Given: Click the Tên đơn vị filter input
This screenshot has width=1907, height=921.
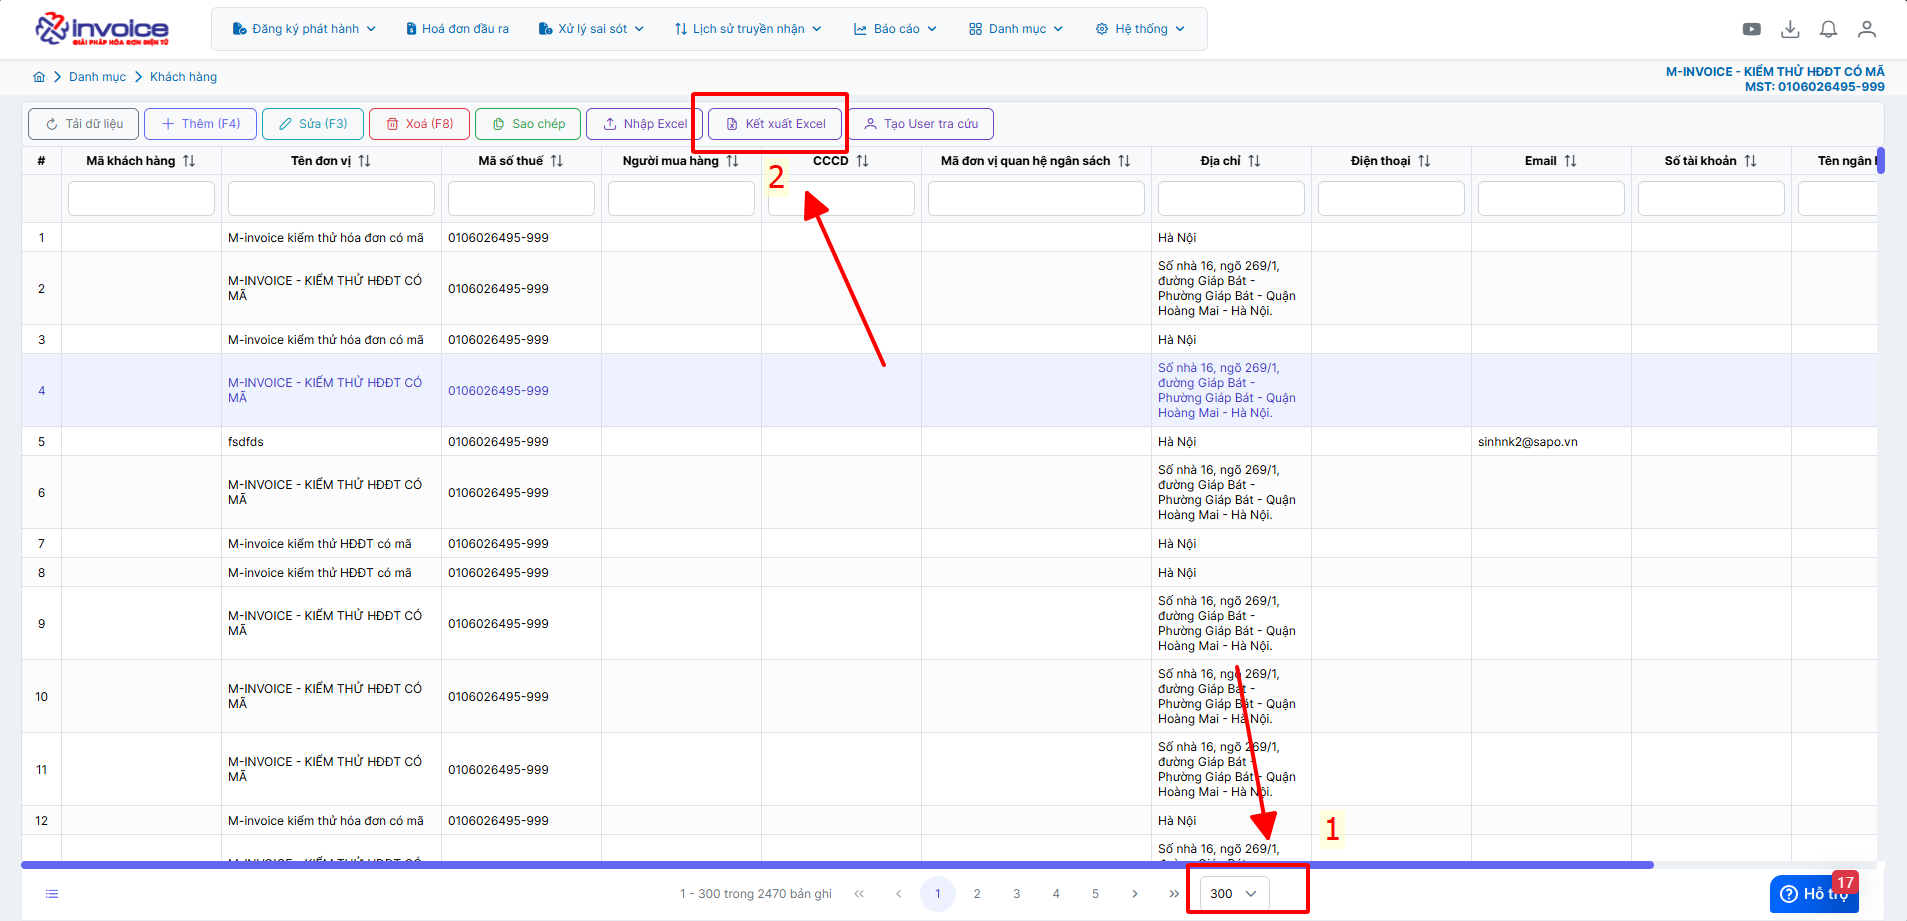Looking at the screenshot, I should coord(331,198).
